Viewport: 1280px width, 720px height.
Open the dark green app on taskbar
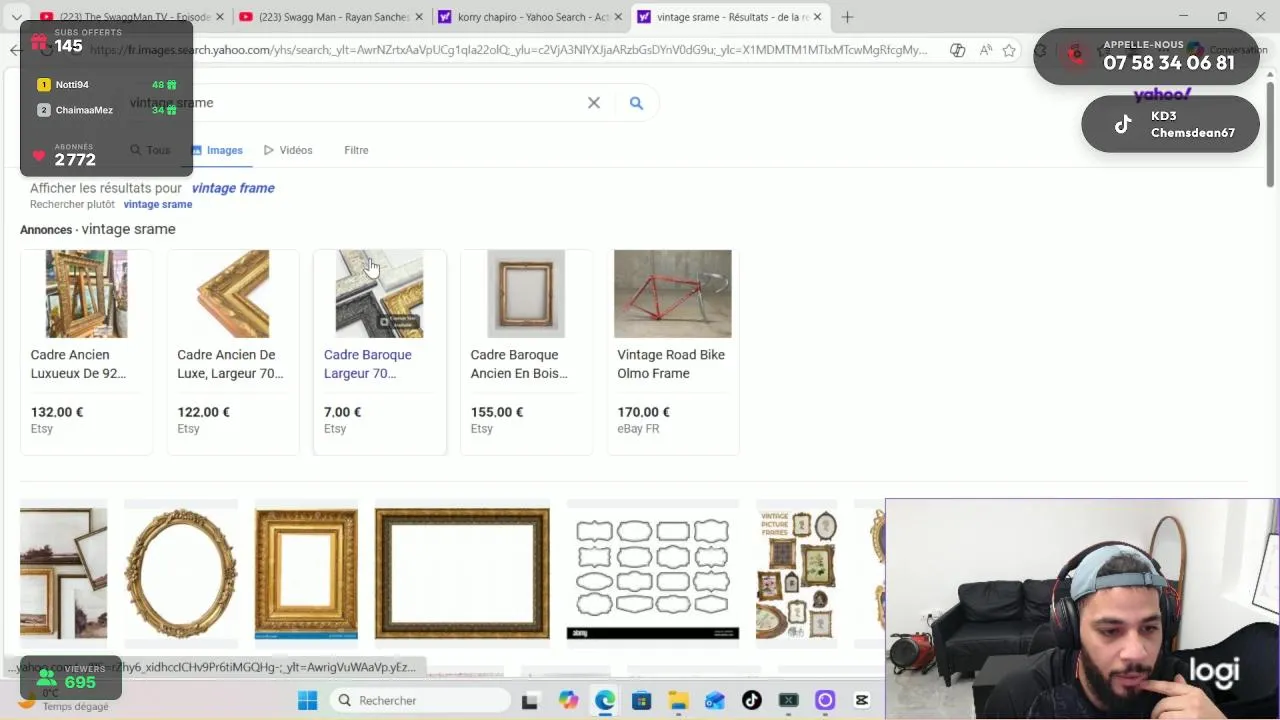[788, 700]
